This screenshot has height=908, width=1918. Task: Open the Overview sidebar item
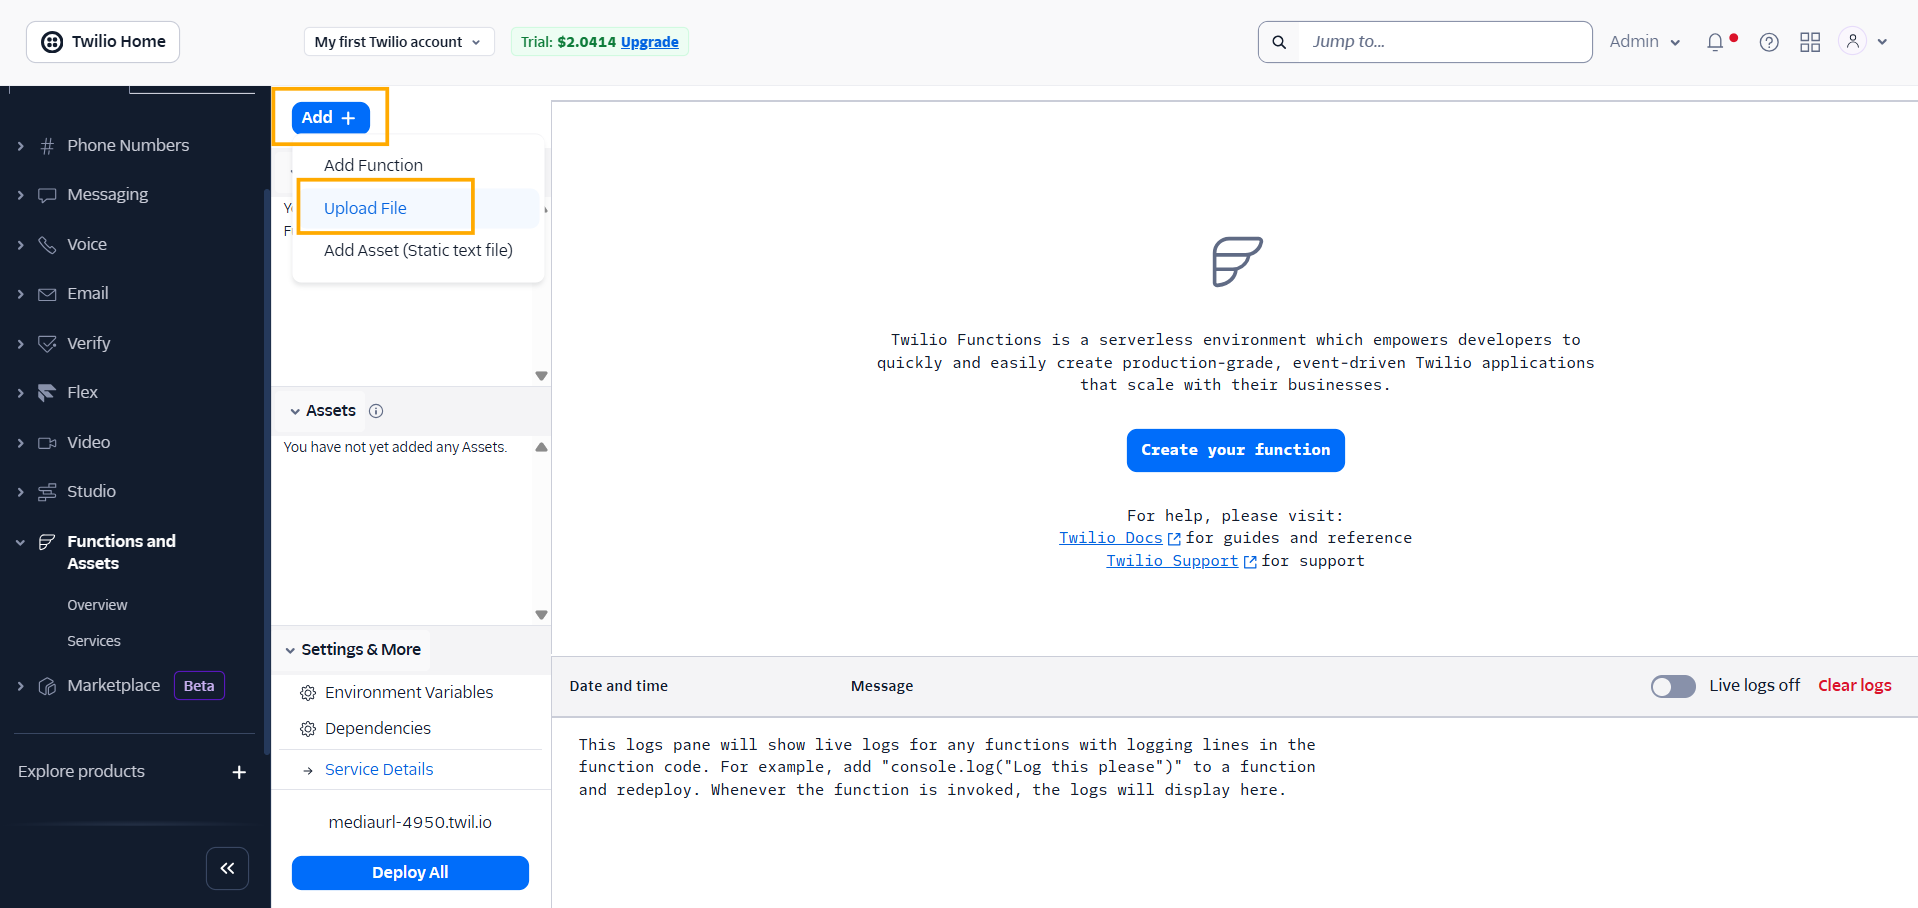[97, 605]
